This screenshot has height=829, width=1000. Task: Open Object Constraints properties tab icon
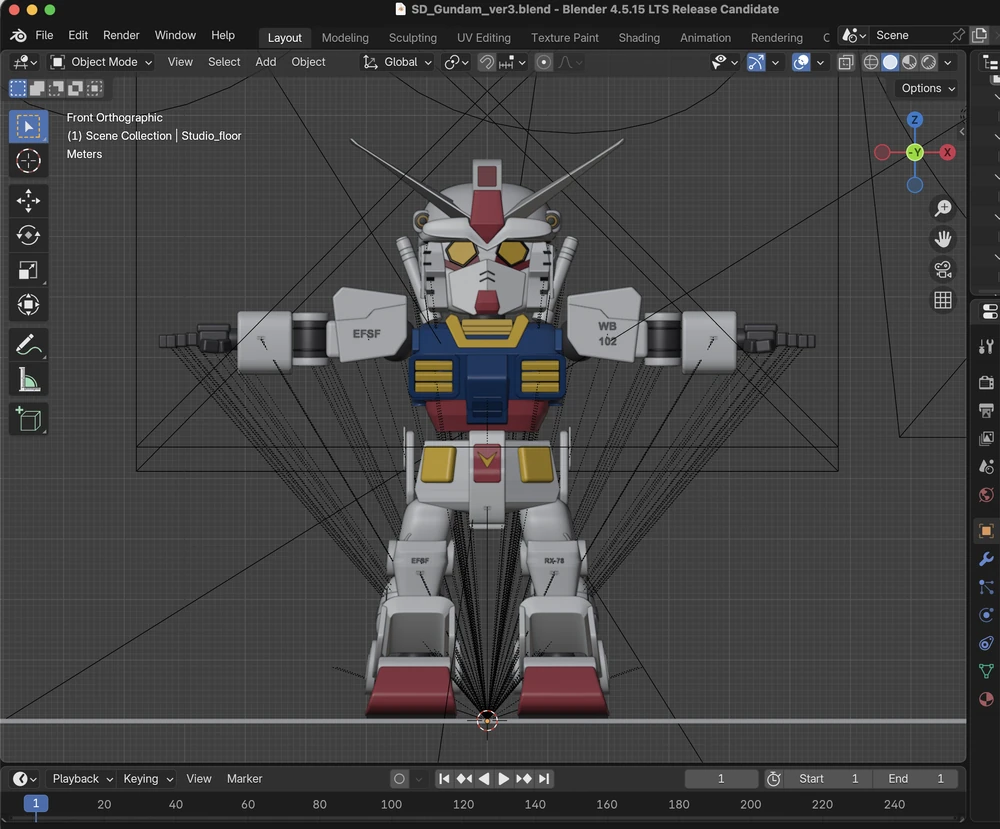[x=986, y=643]
